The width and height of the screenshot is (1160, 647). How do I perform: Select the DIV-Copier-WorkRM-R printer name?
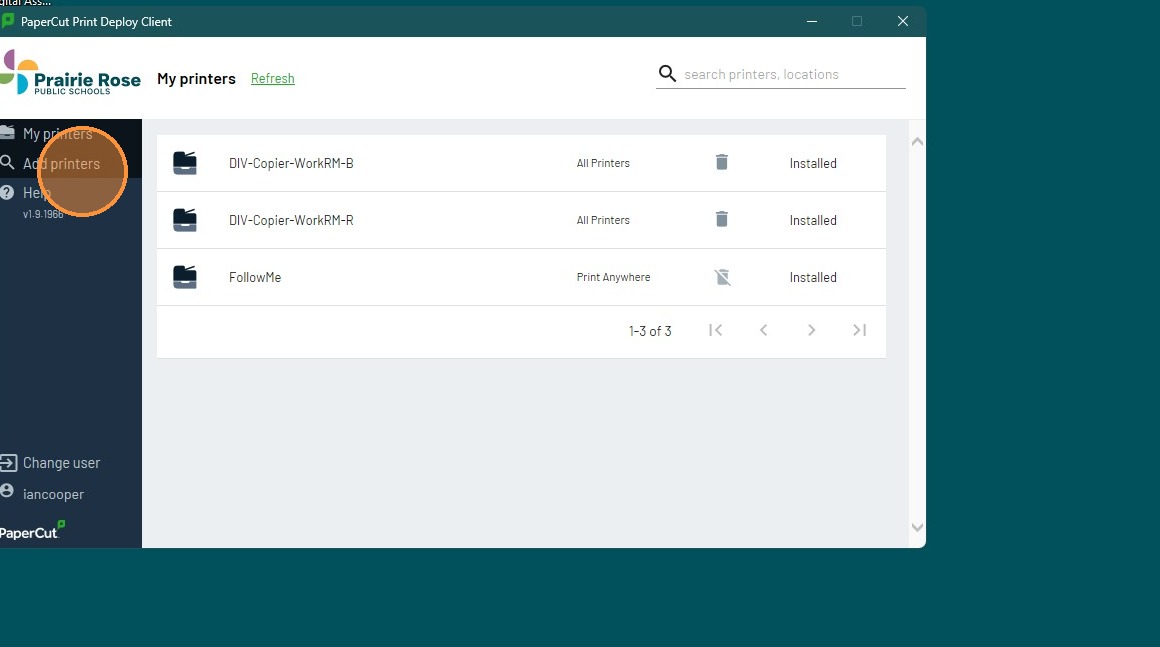pyautogui.click(x=291, y=220)
